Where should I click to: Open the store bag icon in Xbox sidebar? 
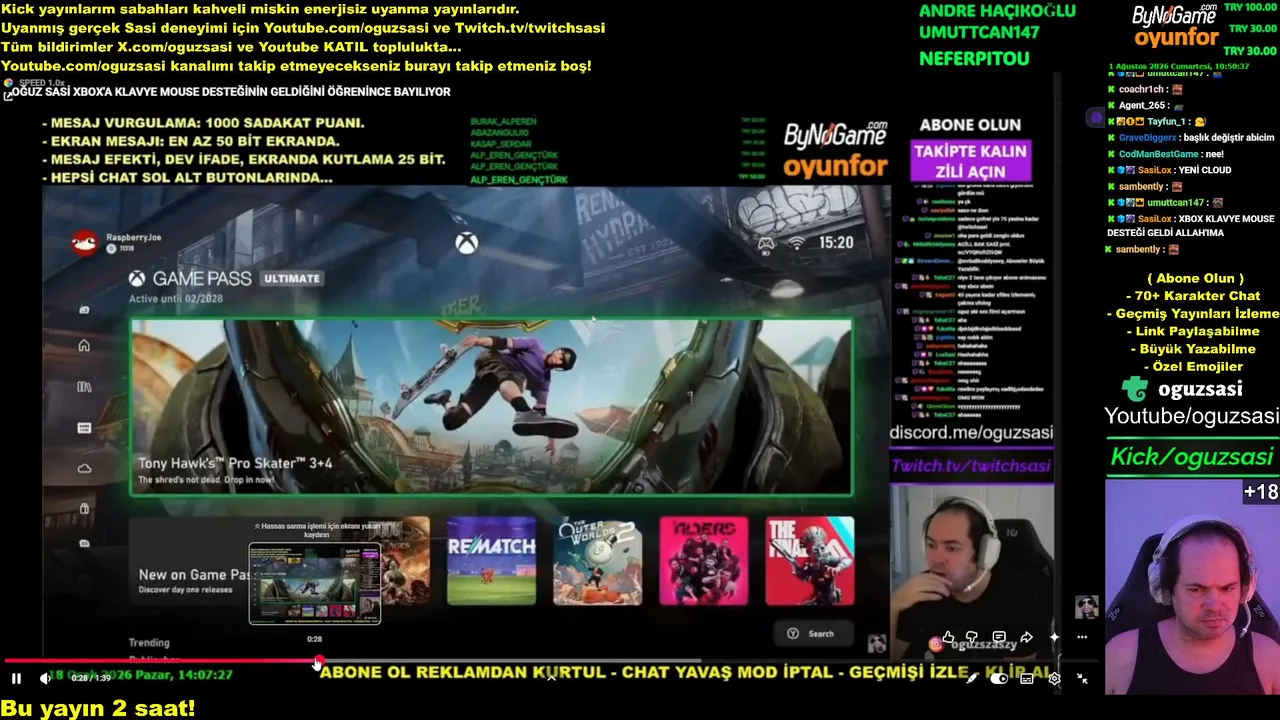[x=84, y=509]
